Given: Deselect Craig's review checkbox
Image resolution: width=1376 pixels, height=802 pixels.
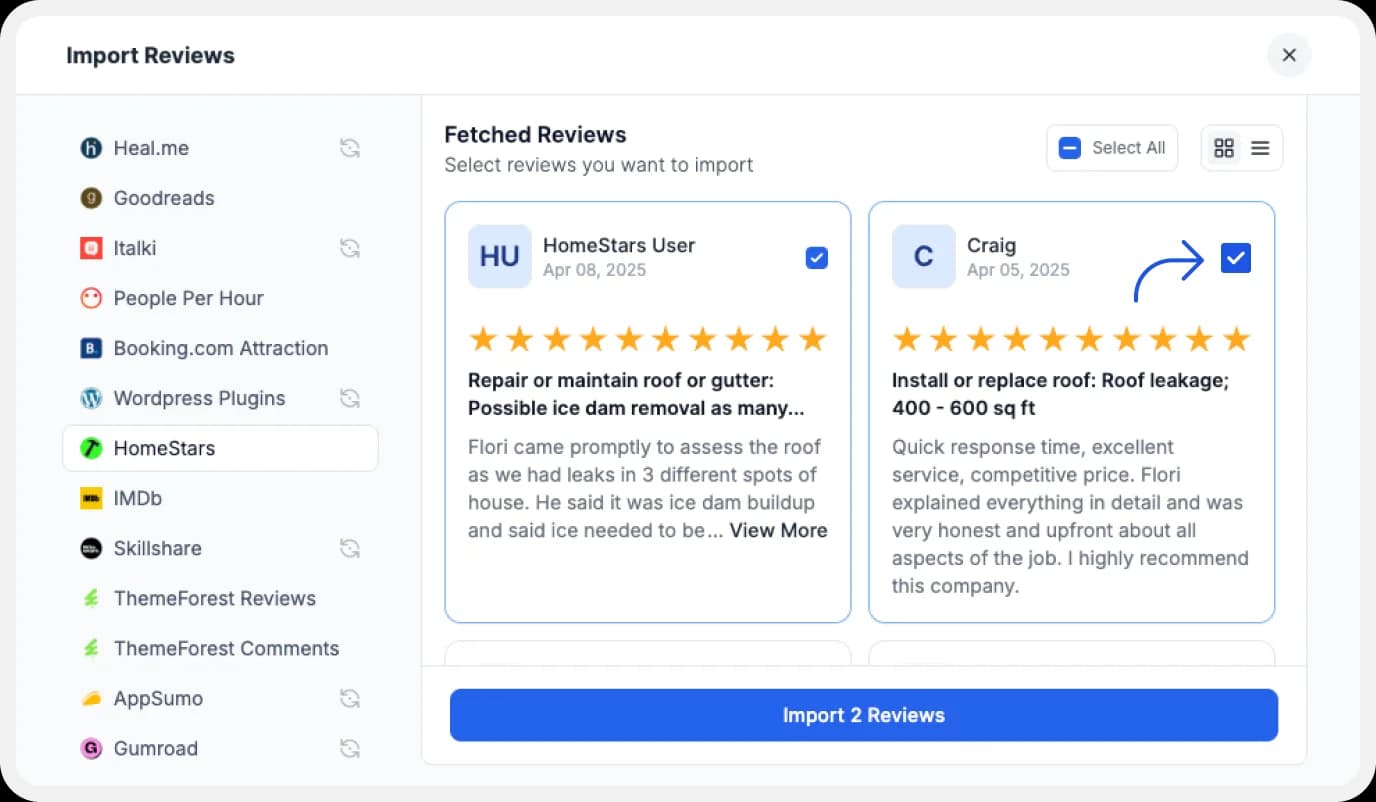Looking at the screenshot, I should [x=1235, y=257].
